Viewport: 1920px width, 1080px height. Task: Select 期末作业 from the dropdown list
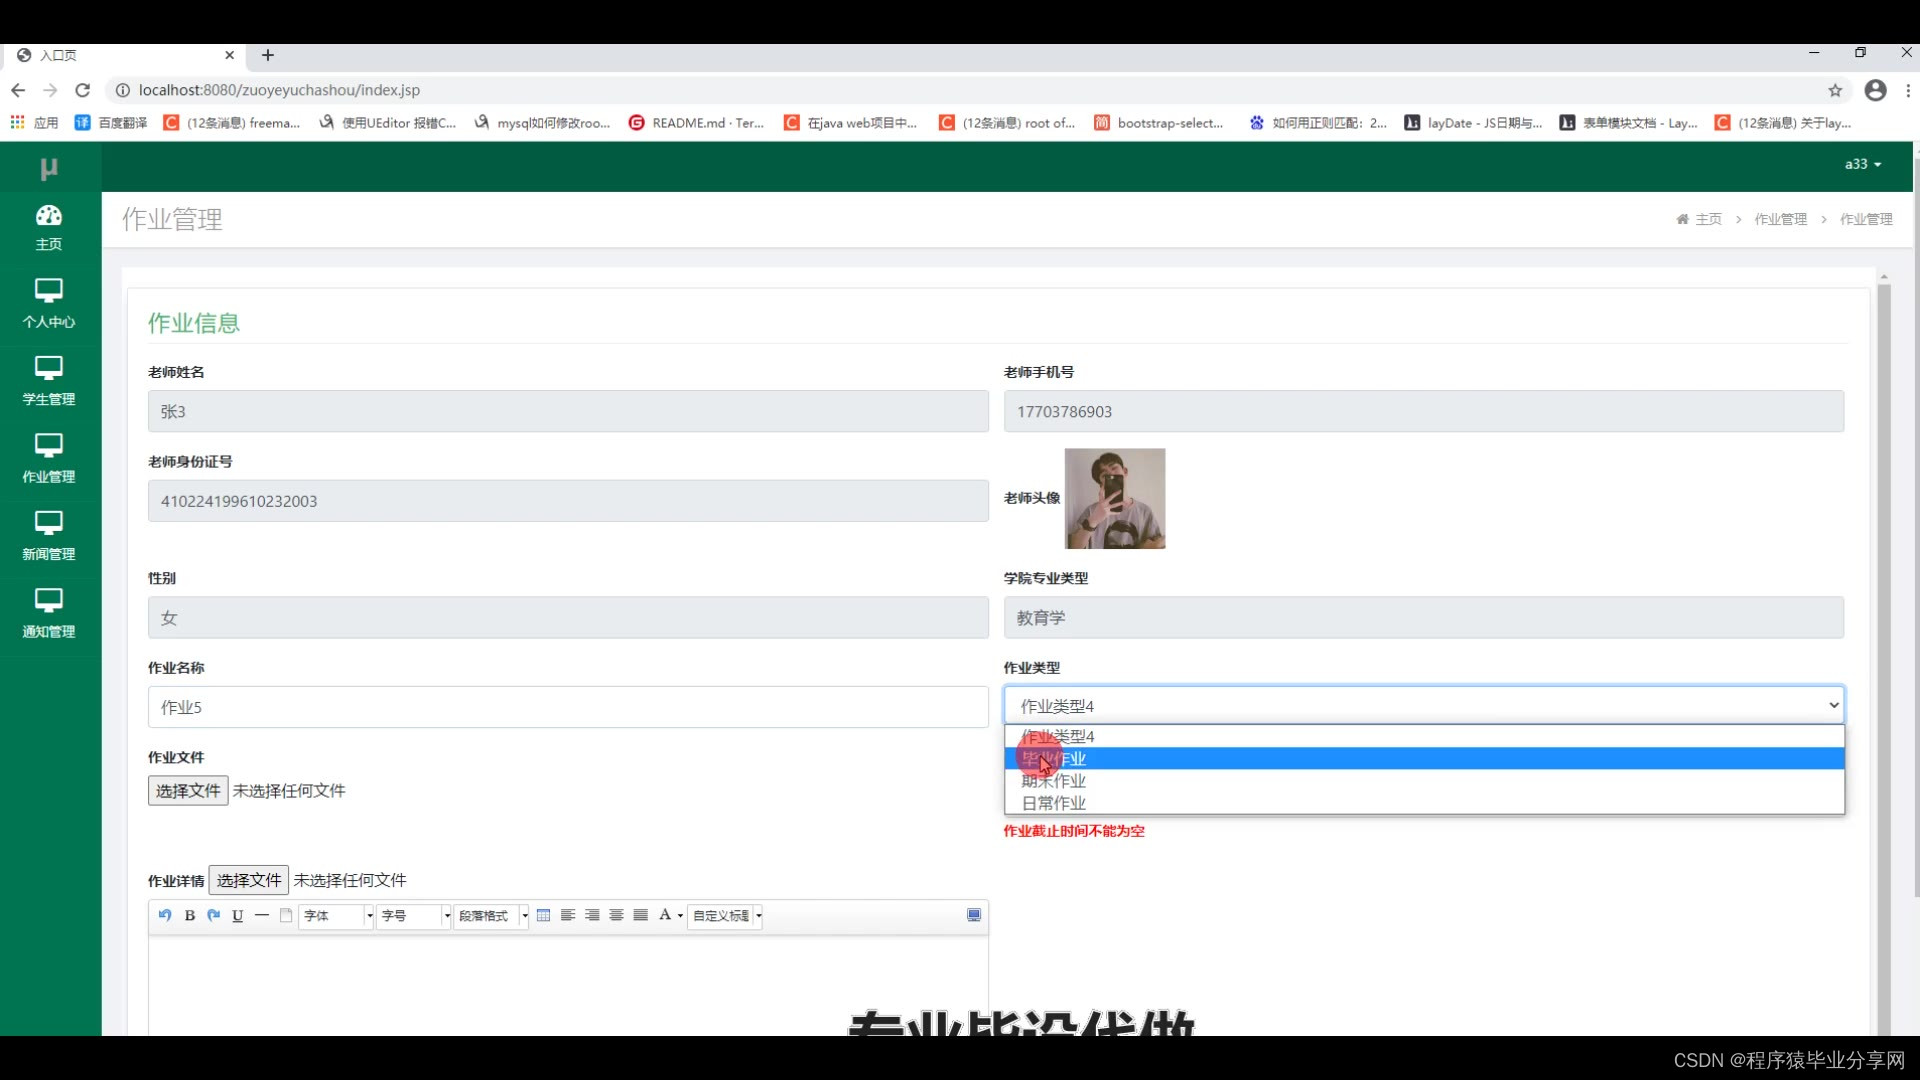click(1053, 781)
